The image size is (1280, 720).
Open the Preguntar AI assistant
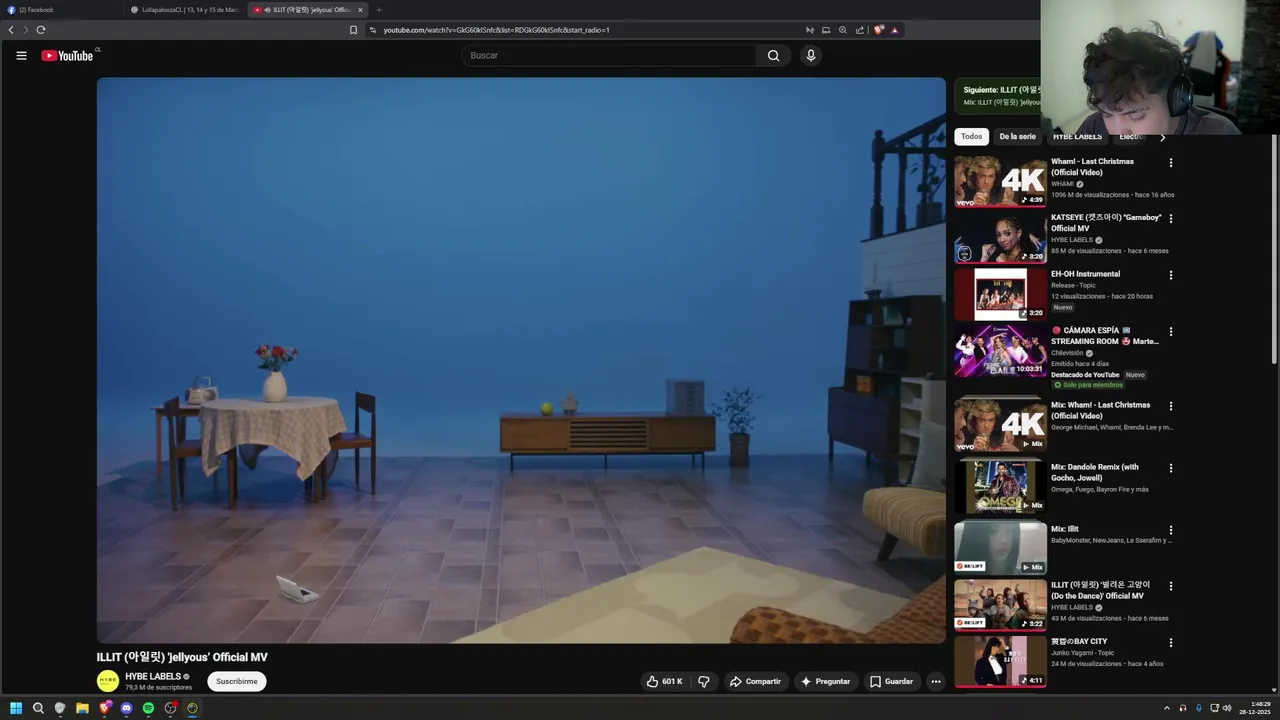click(825, 681)
